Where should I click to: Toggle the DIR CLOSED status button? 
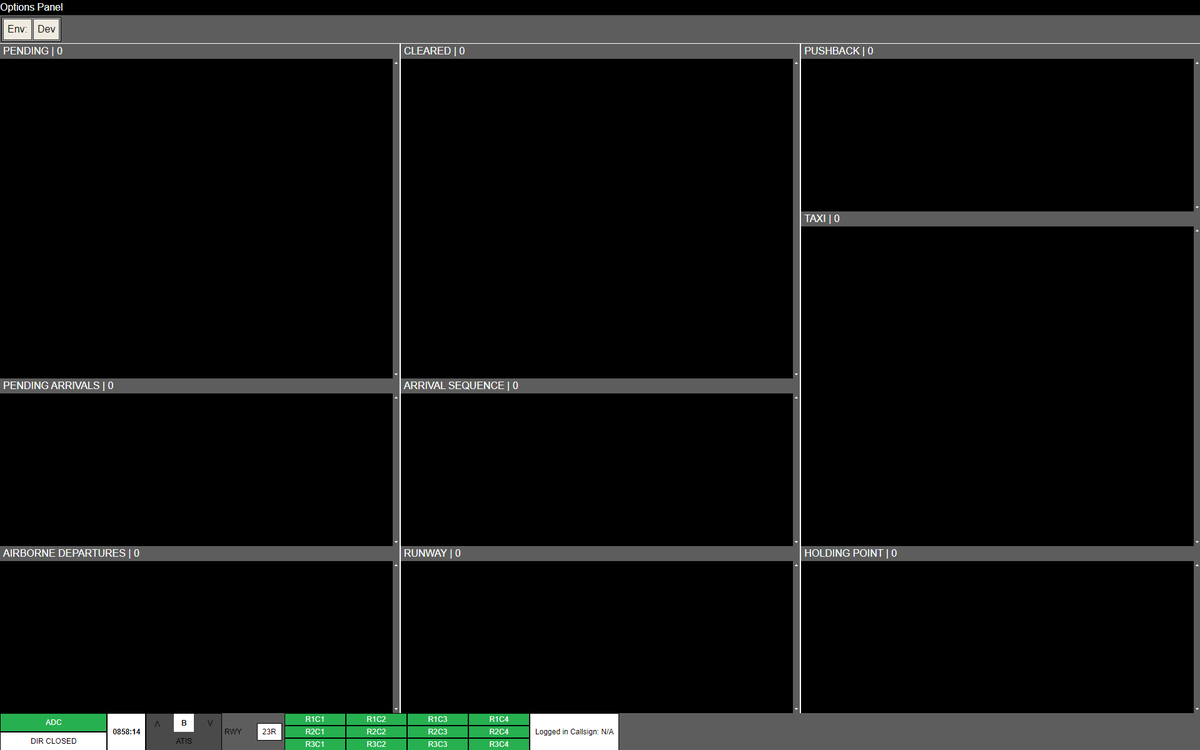53,741
